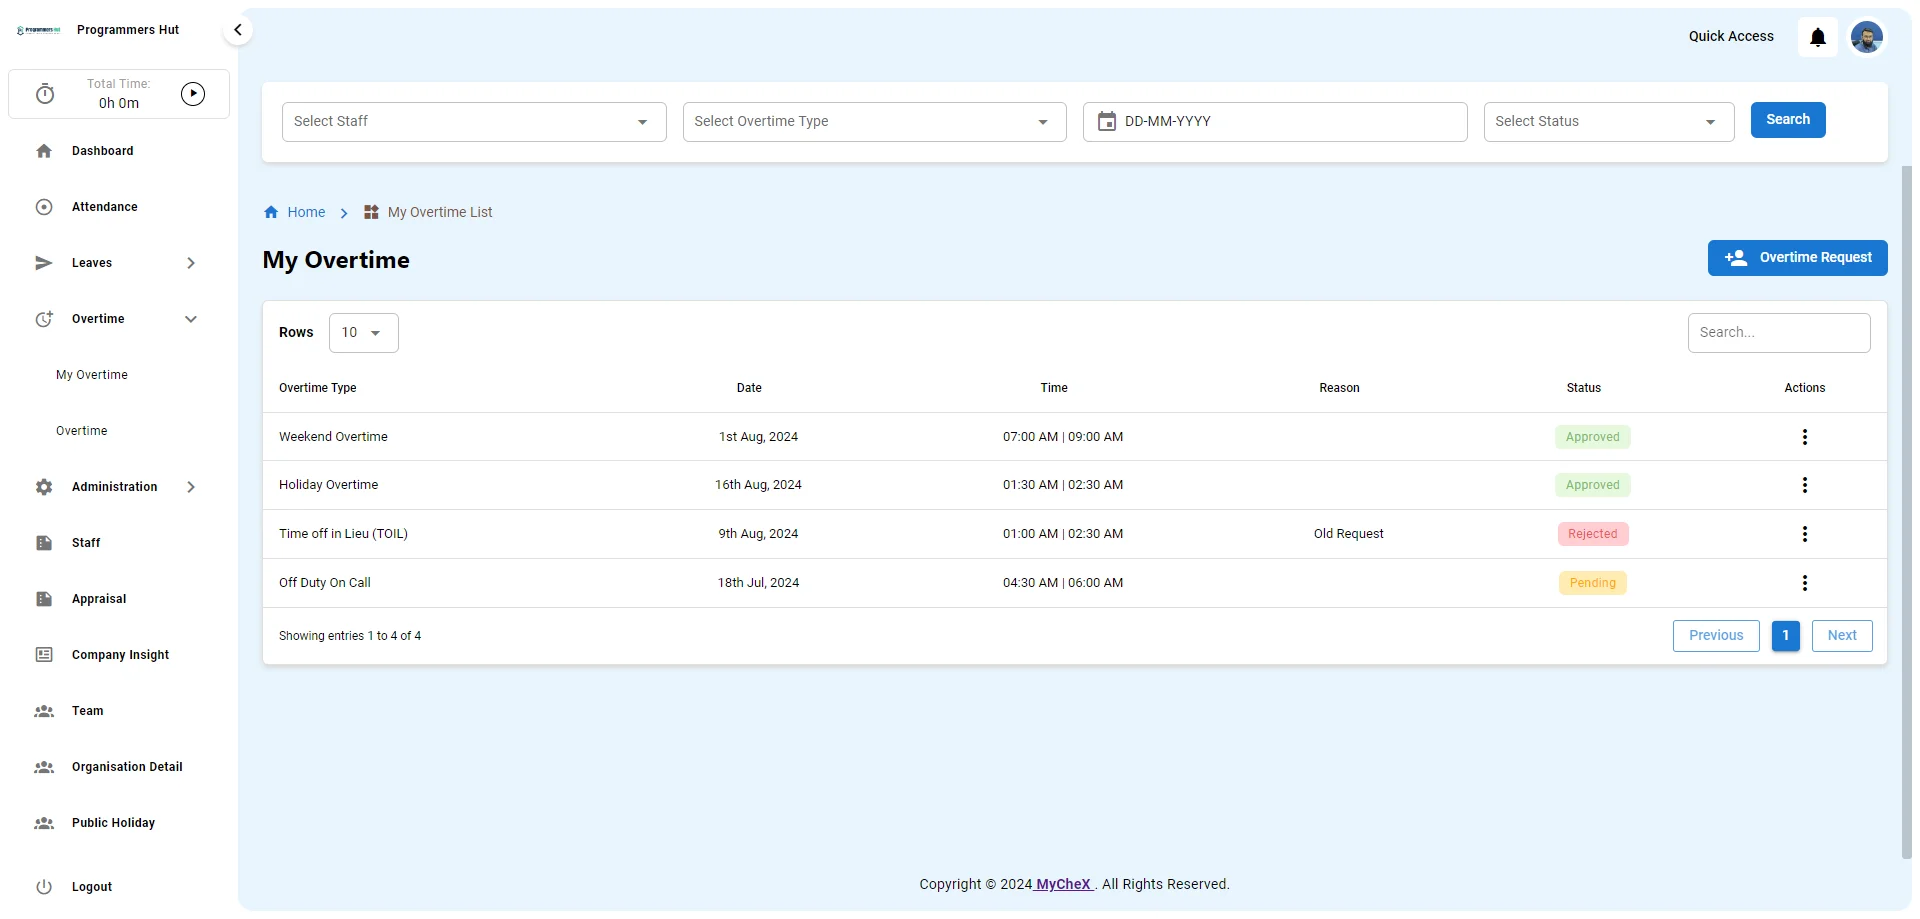
Task: Open the Select Status dropdown
Action: click(x=1608, y=122)
